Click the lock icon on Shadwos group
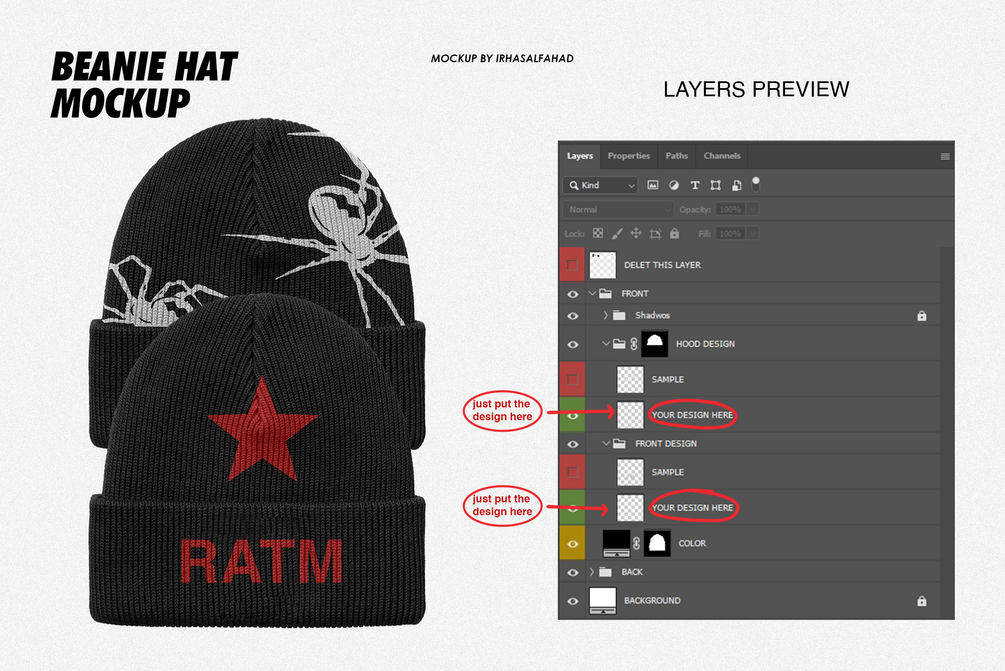The width and height of the screenshot is (1005, 671). 922,315
